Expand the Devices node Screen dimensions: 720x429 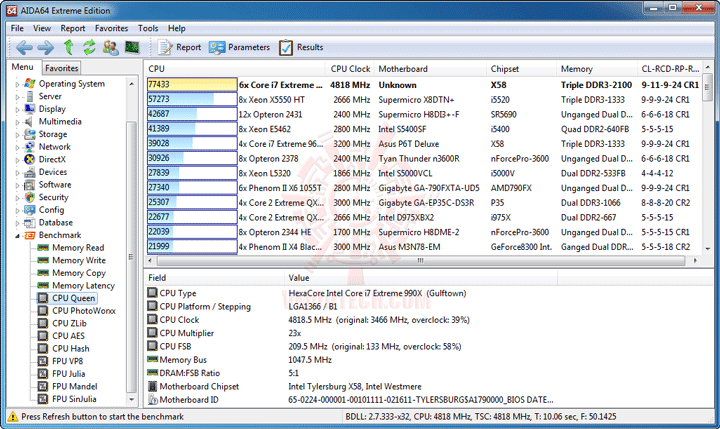pyautogui.click(x=17, y=173)
